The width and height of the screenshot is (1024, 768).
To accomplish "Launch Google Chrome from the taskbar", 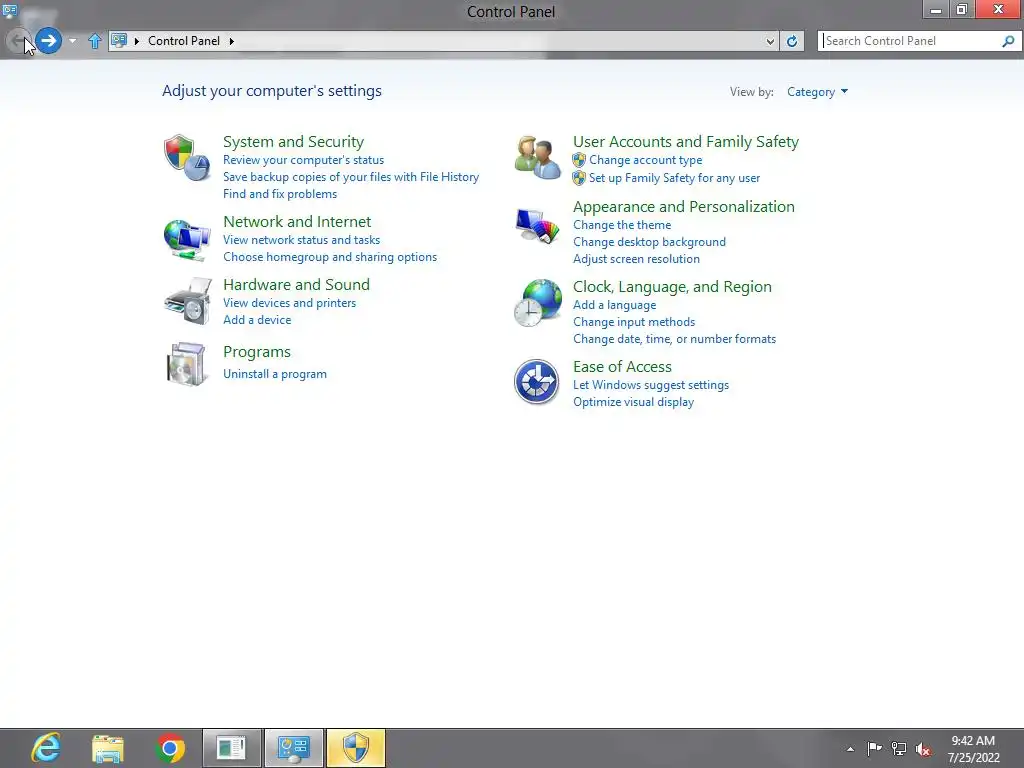I will coord(170,748).
